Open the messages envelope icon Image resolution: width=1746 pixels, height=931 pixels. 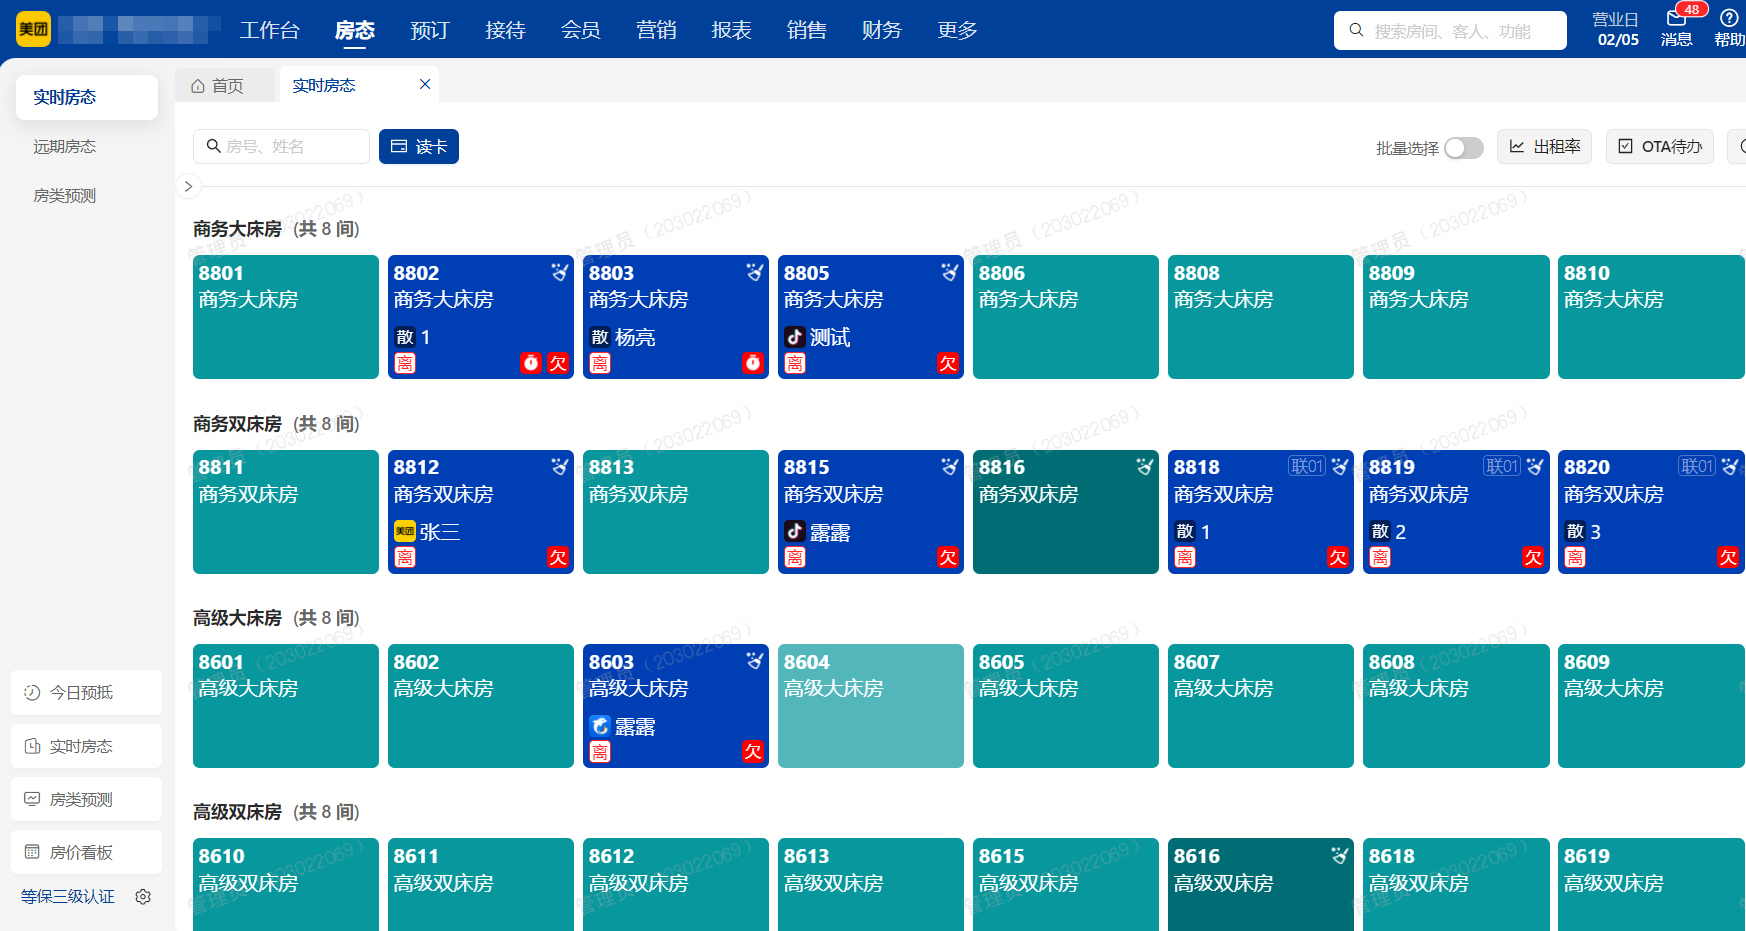[1676, 19]
